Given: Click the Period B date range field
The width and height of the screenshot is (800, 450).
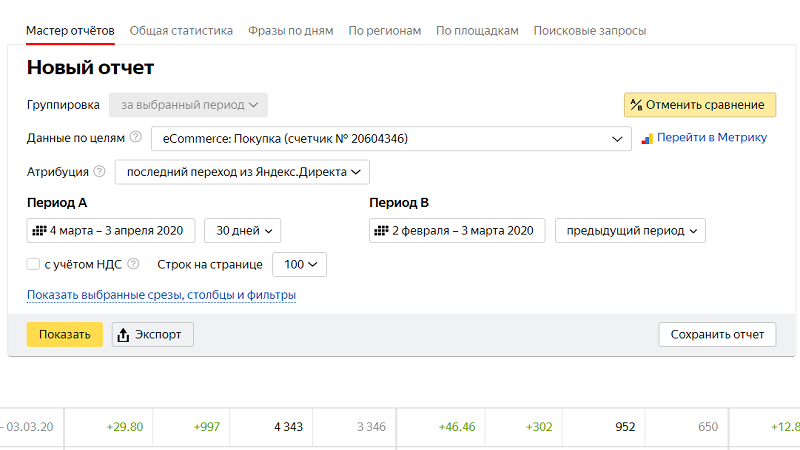Looking at the screenshot, I should (x=457, y=231).
